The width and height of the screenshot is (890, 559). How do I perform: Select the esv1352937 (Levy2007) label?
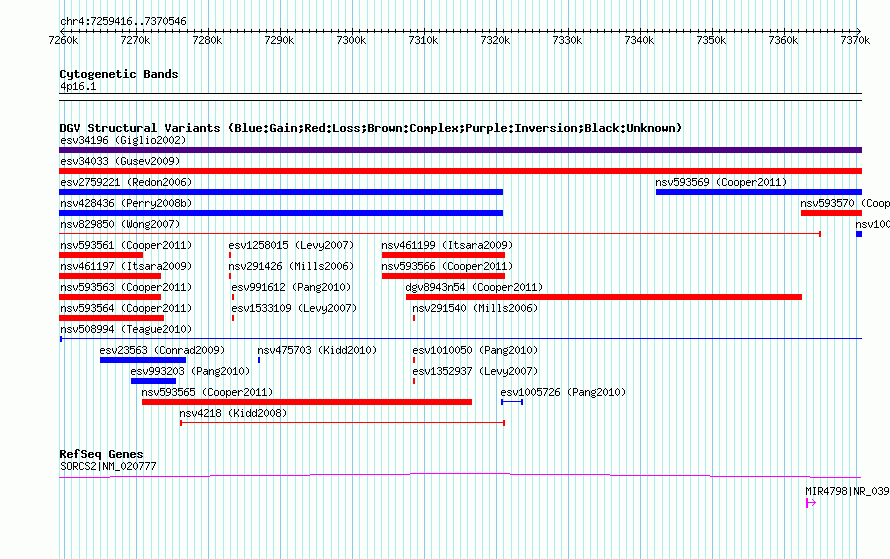pyautogui.click(x=475, y=371)
